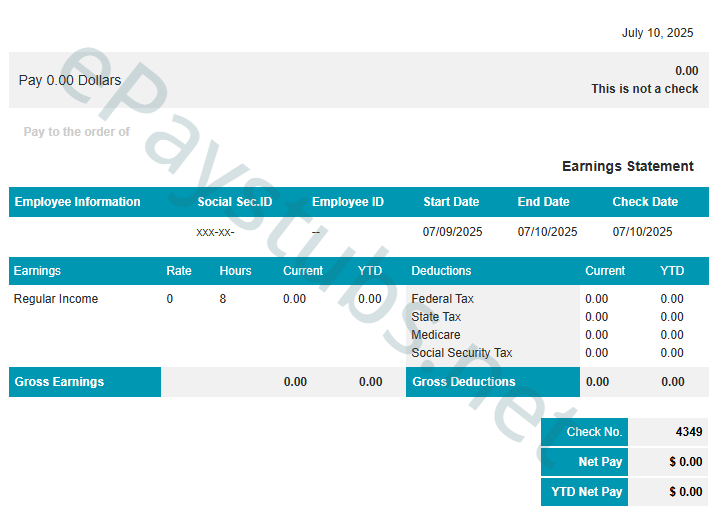Click the 'Employee ID' column header
The height and width of the screenshot is (528, 719).
347,202
